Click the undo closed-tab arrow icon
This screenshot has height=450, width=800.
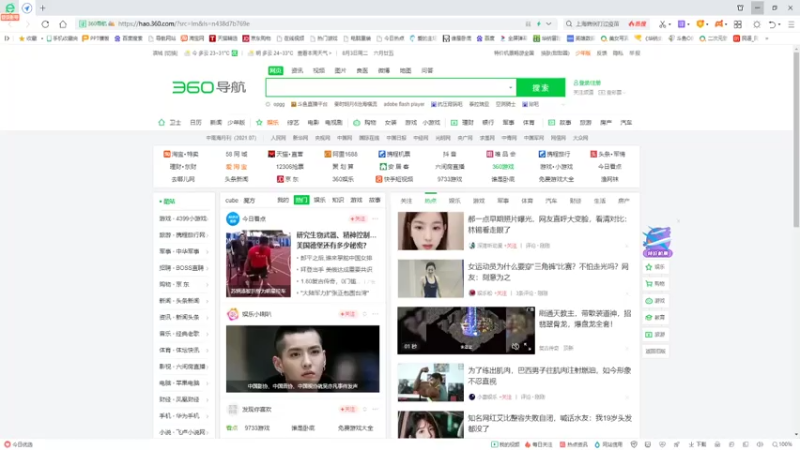click(x=772, y=24)
